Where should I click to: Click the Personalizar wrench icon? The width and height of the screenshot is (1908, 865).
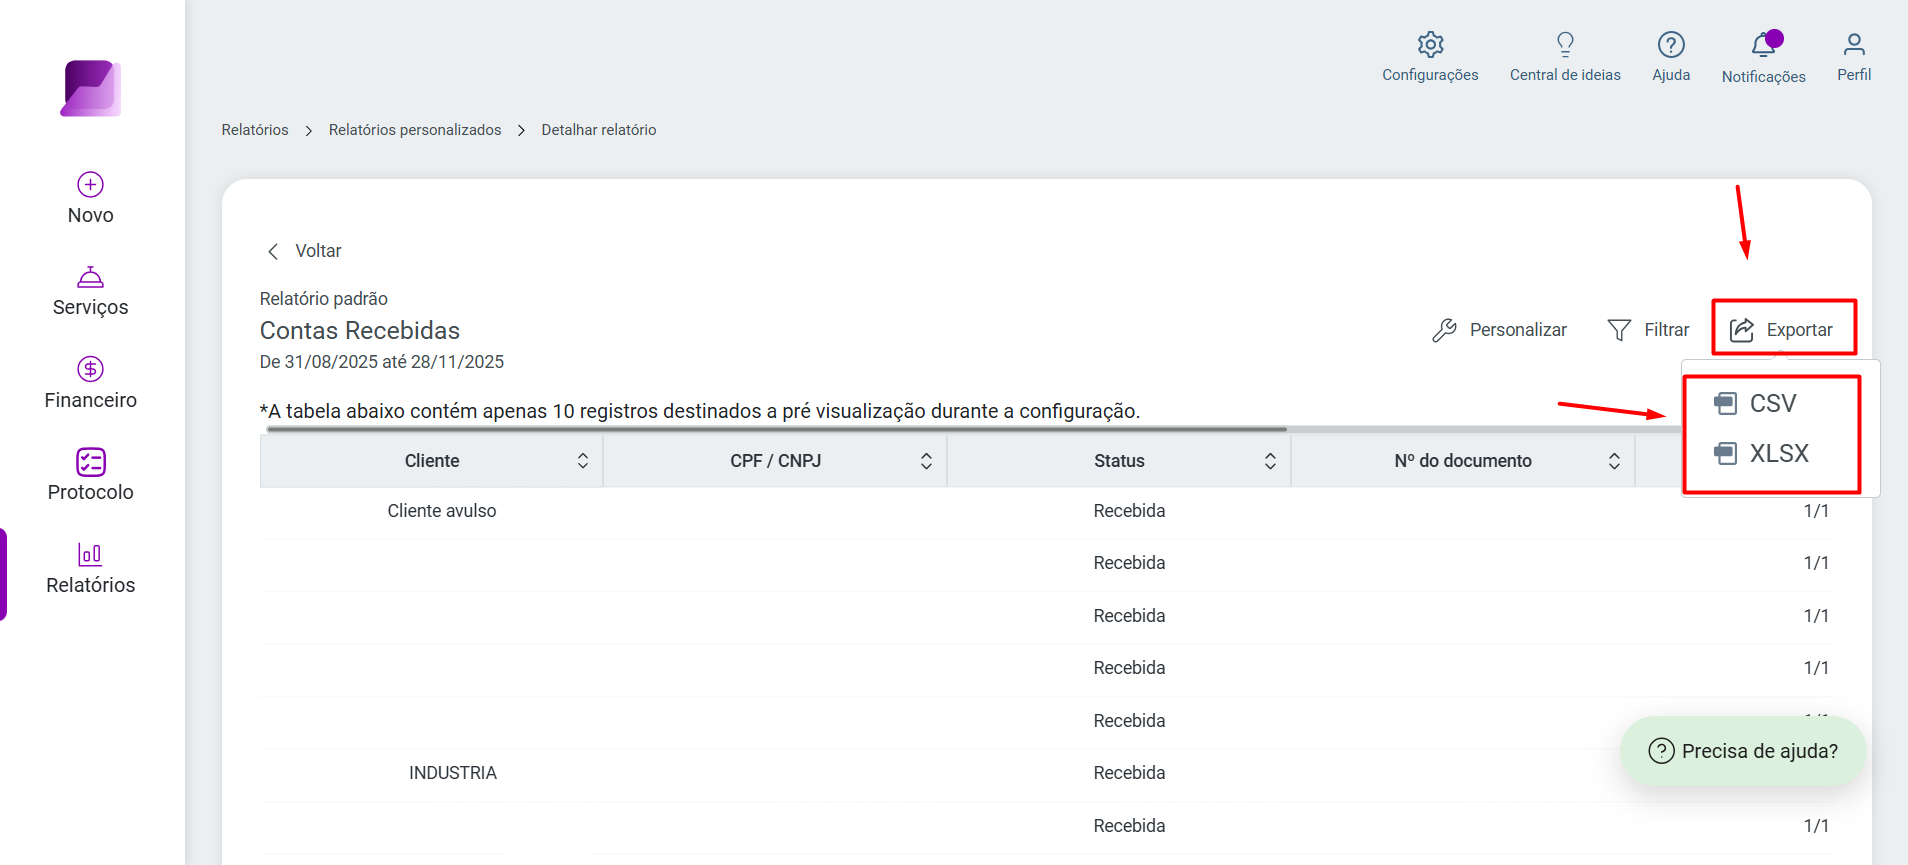coord(1444,330)
